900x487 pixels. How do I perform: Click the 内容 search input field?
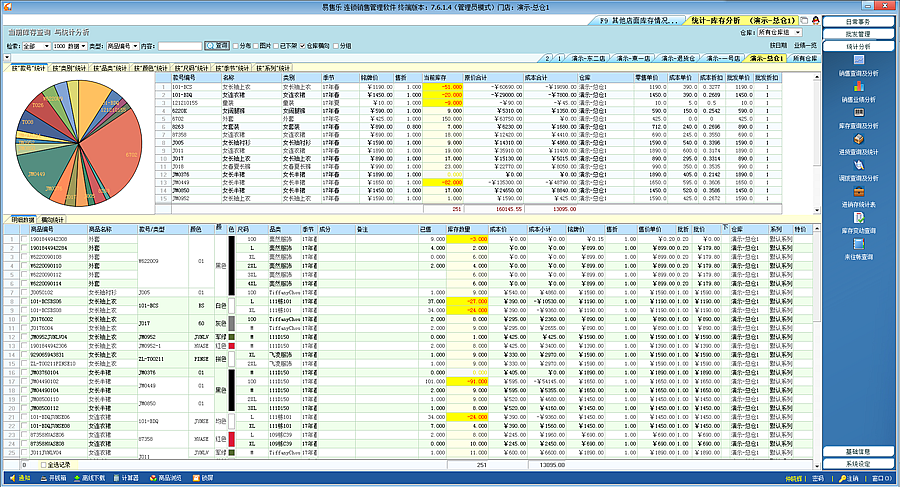(x=180, y=46)
